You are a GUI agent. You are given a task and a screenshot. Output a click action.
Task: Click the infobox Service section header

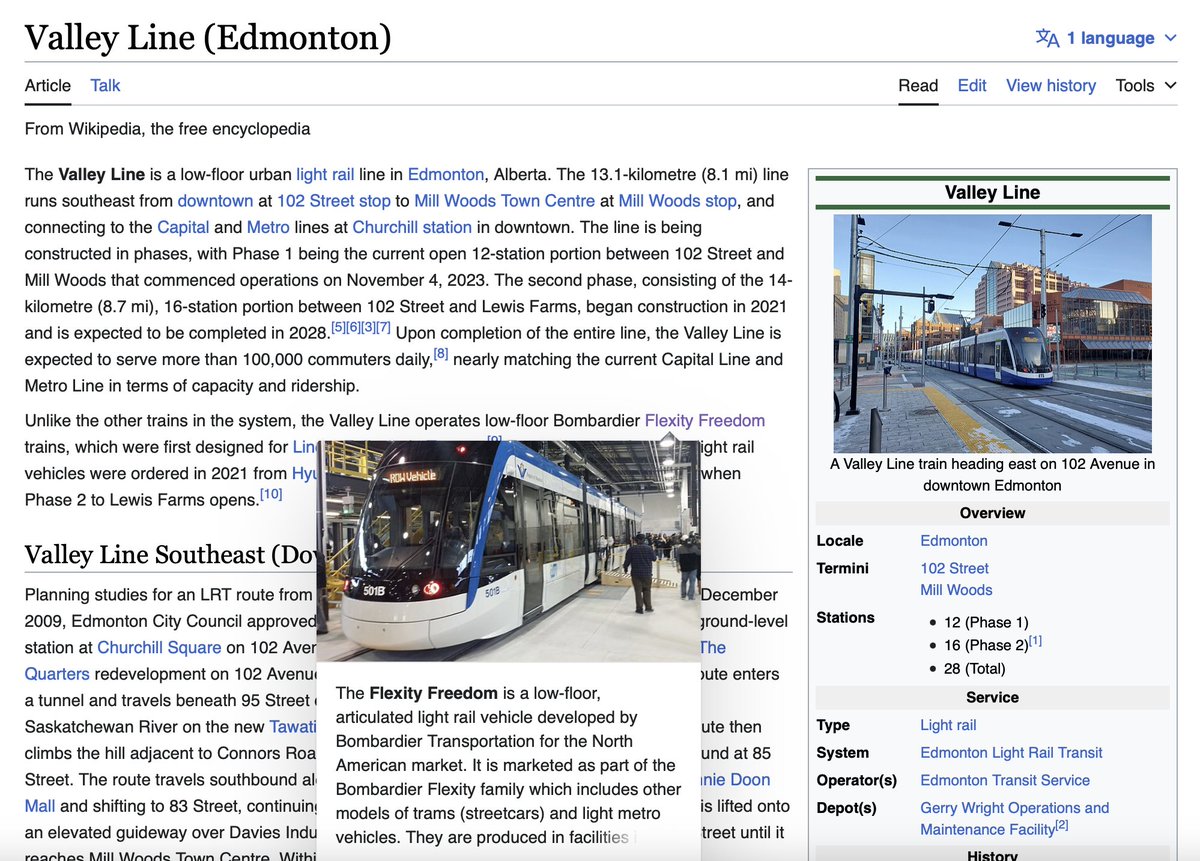click(x=992, y=697)
